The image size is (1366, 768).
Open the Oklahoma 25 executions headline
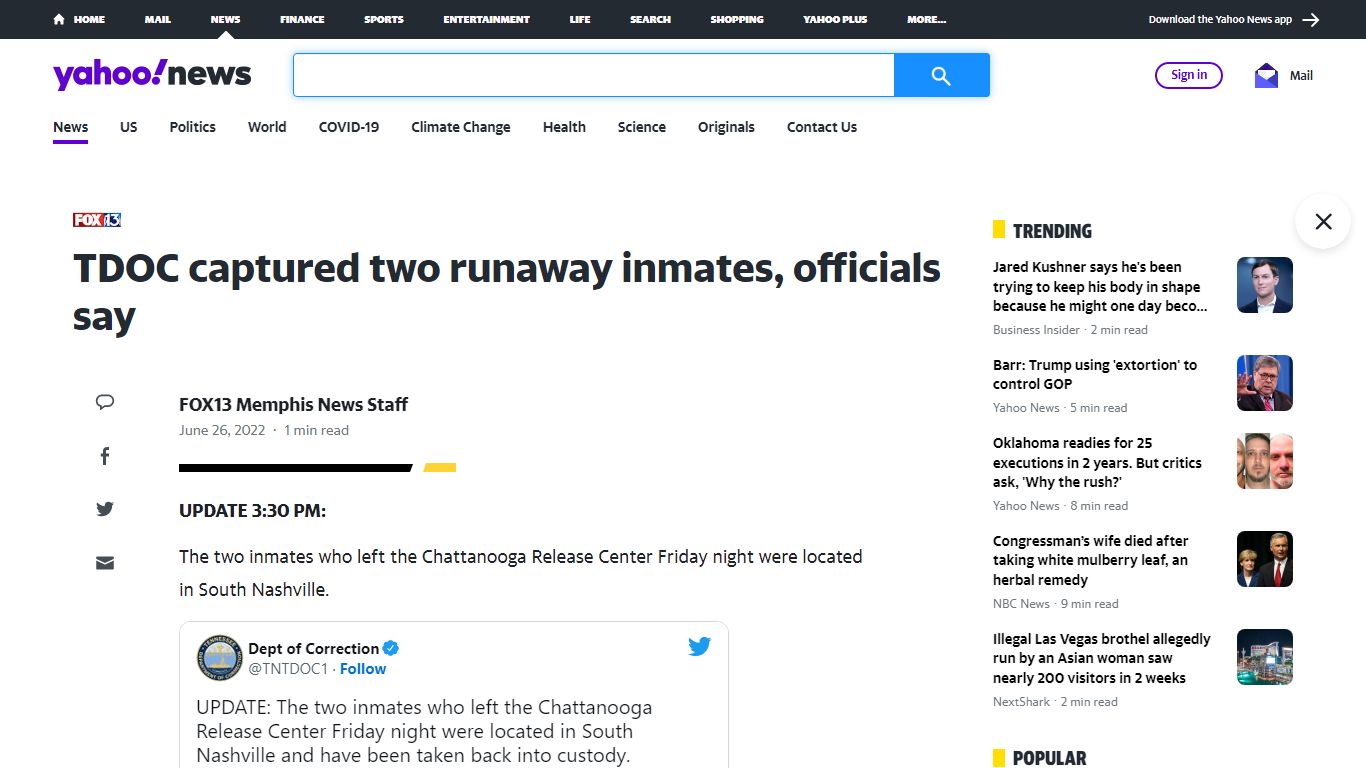pos(1097,463)
